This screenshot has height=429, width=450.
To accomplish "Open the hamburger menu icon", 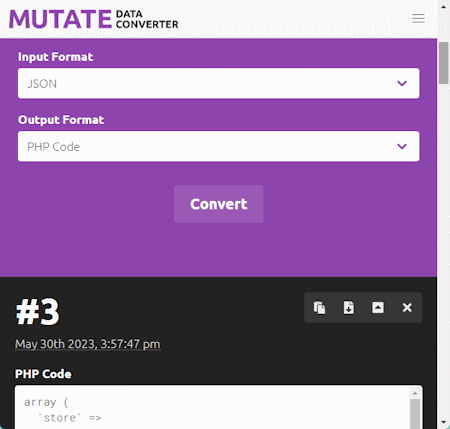I will click(x=418, y=18).
